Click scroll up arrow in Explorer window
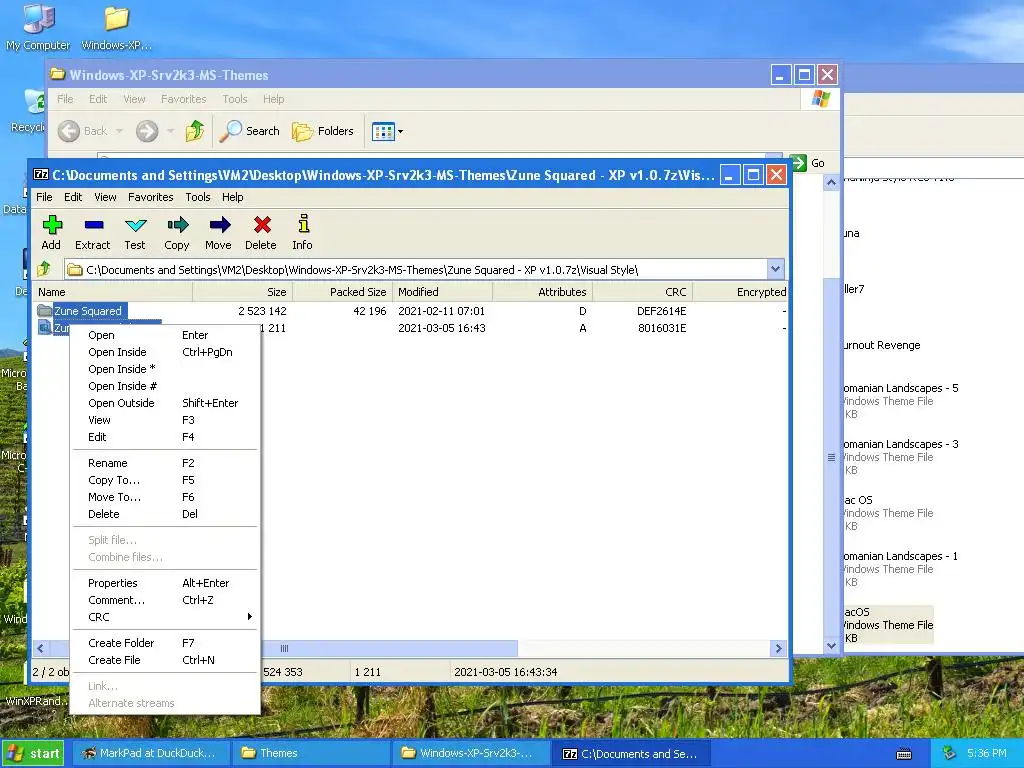The height and width of the screenshot is (768, 1024). point(831,184)
